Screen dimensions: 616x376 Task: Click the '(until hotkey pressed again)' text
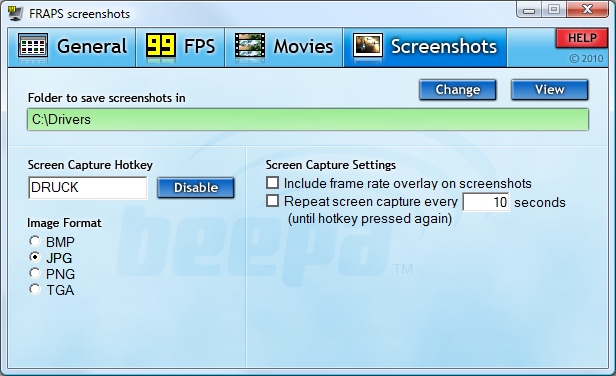coord(370,218)
